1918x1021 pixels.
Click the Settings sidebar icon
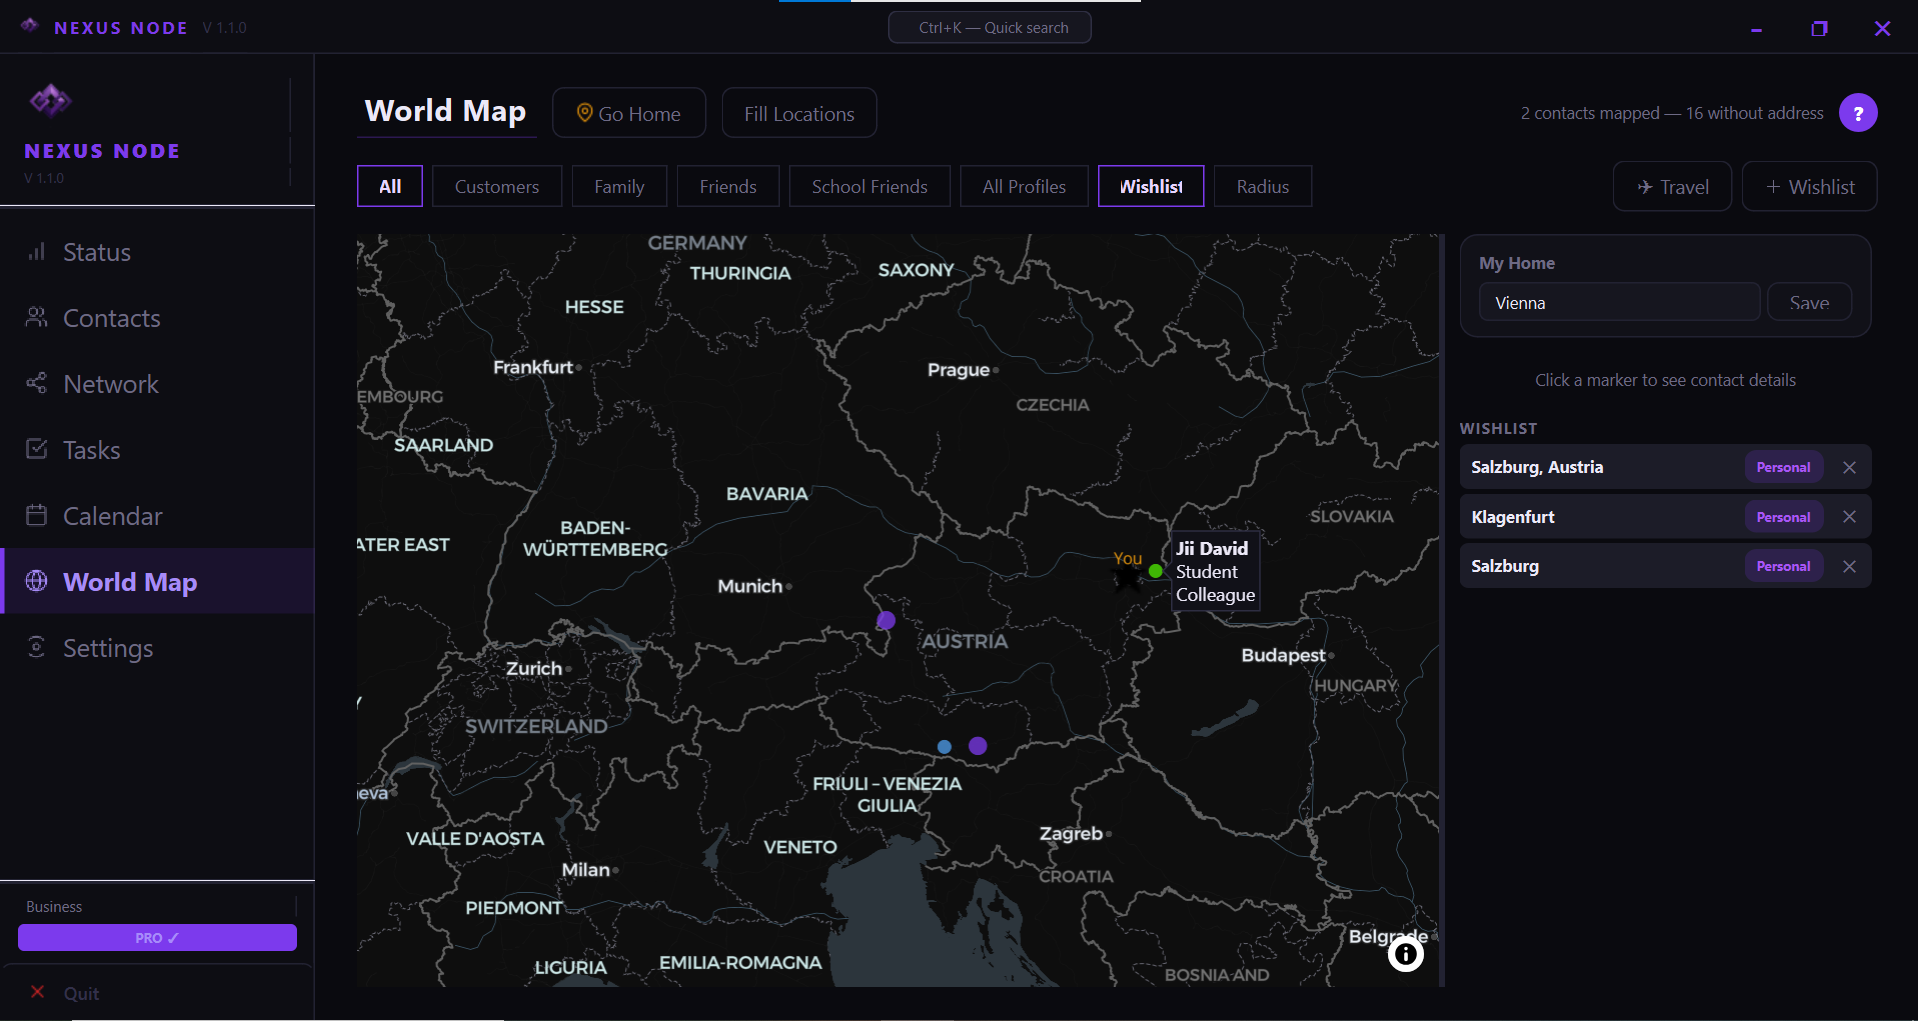tap(36, 647)
